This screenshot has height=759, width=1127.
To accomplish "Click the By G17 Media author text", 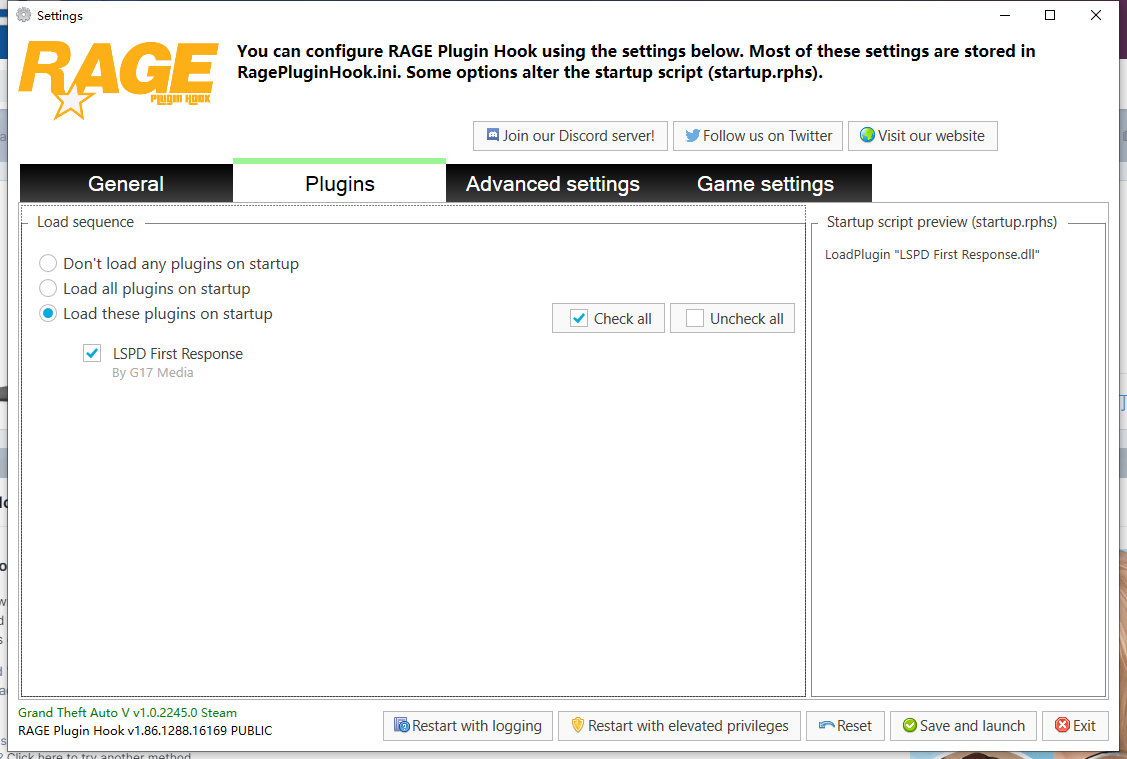I will [x=152, y=372].
